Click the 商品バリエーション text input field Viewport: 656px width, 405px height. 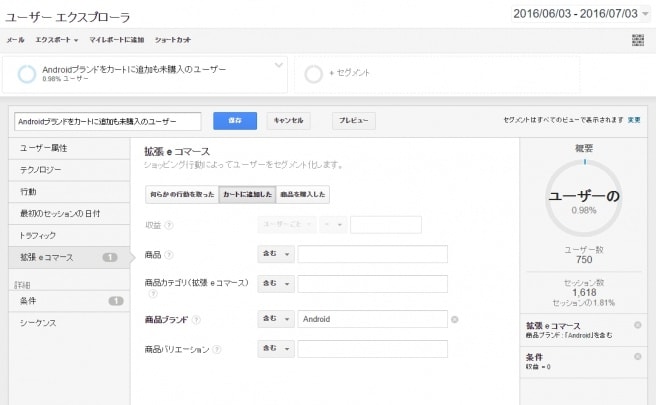click(x=372, y=349)
